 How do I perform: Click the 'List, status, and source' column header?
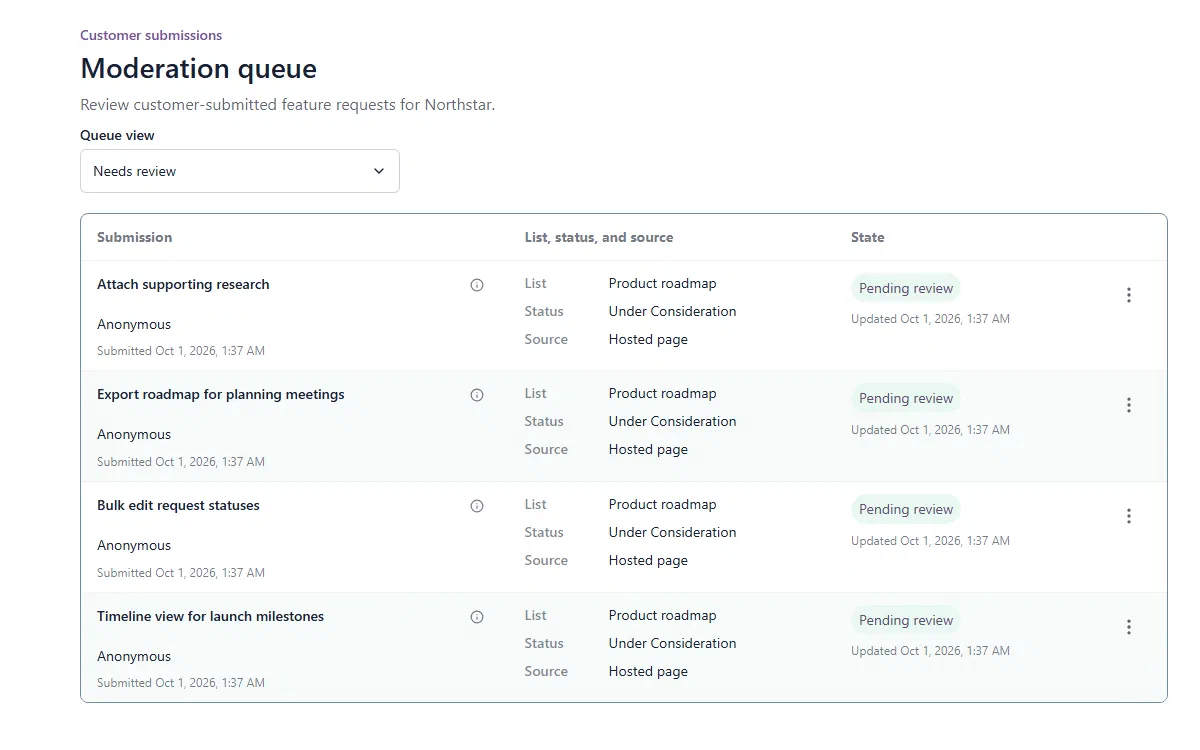[x=599, y=237]
